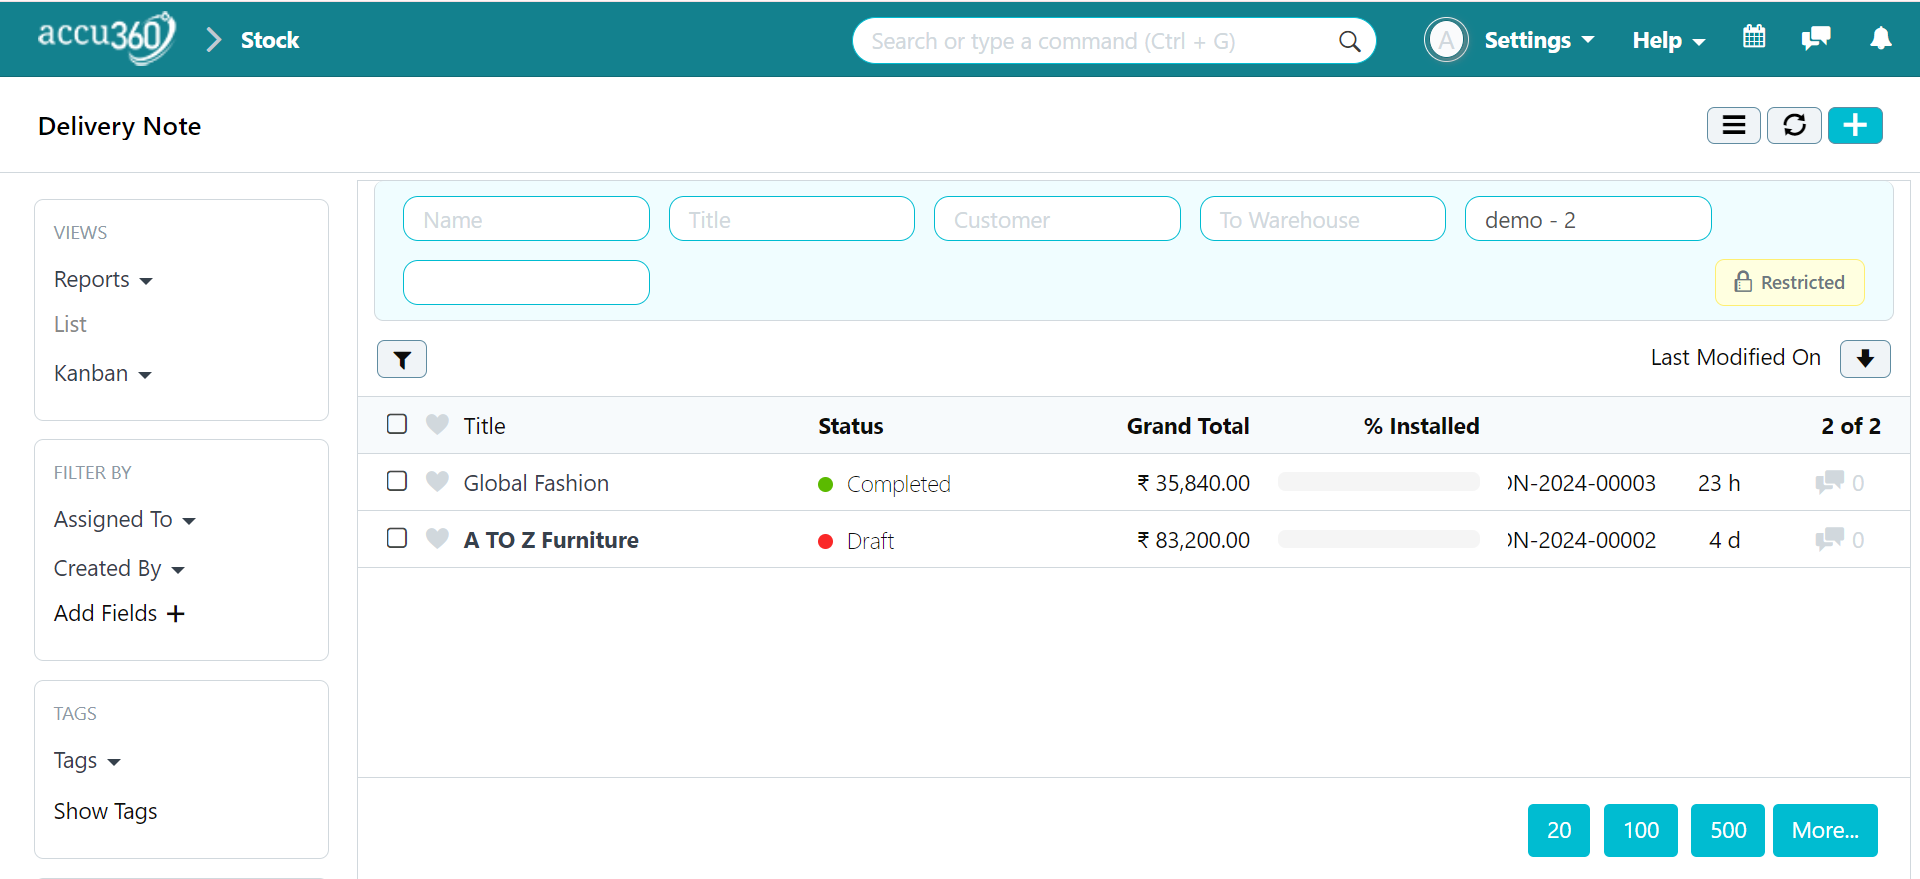The image size is (1920, 879).
Task: Like the A TO Z Furniture heart
Action: [437, 539]
